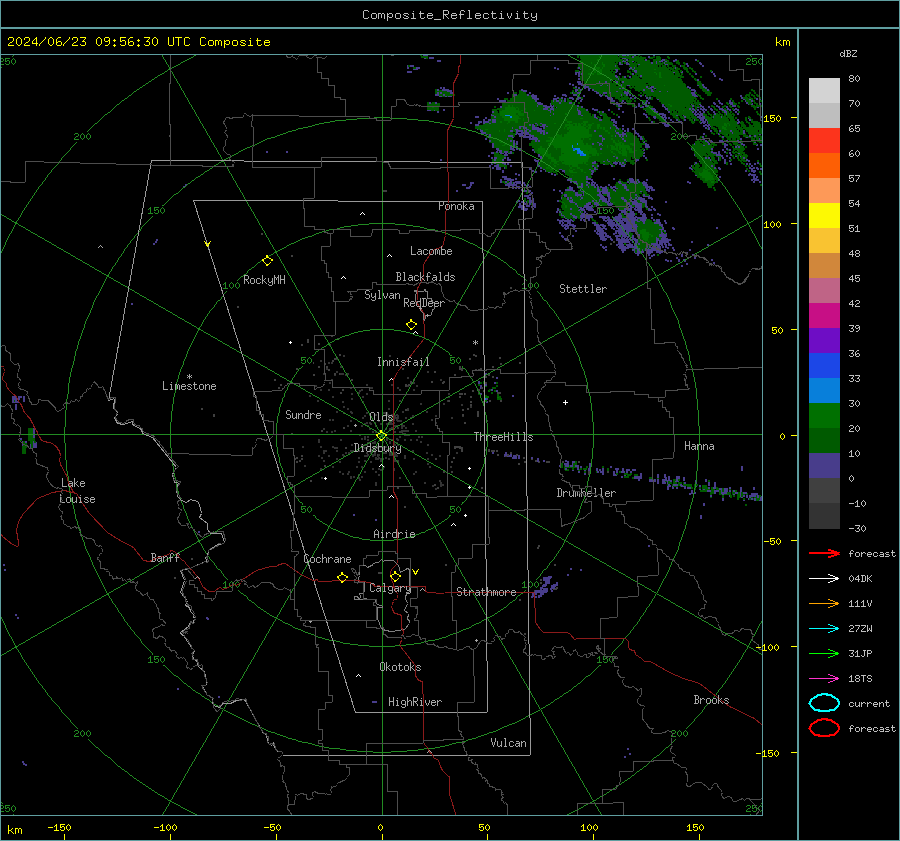Click the red 60-65 dBZ swatch

pos(824,141)
